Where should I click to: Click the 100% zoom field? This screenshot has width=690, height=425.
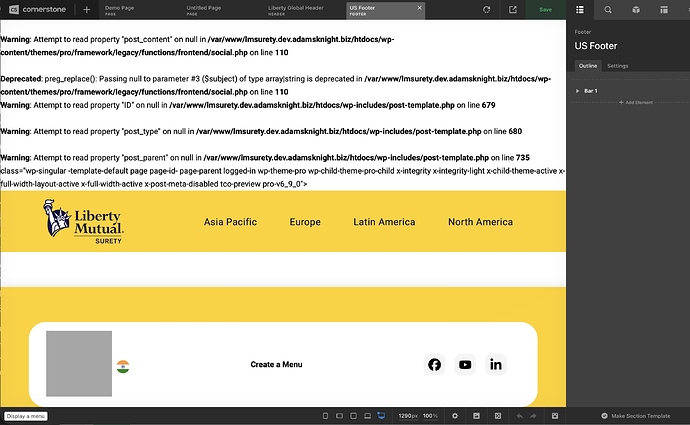[430, 416]
